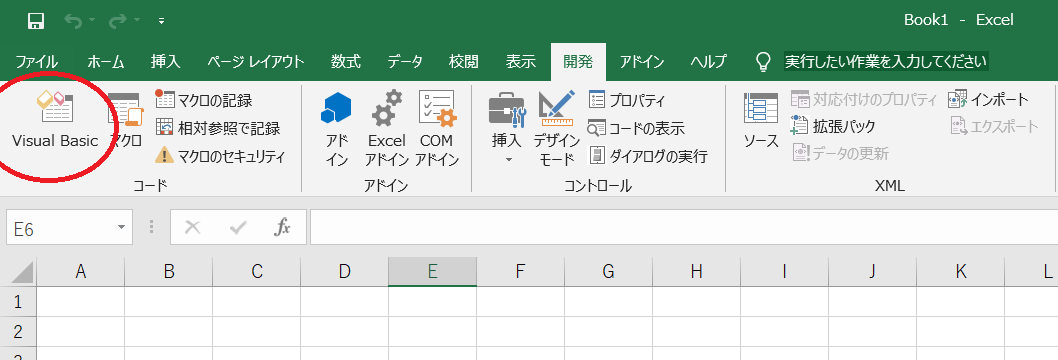
Task: Open the ヘルプ tab
Action: 708,62
